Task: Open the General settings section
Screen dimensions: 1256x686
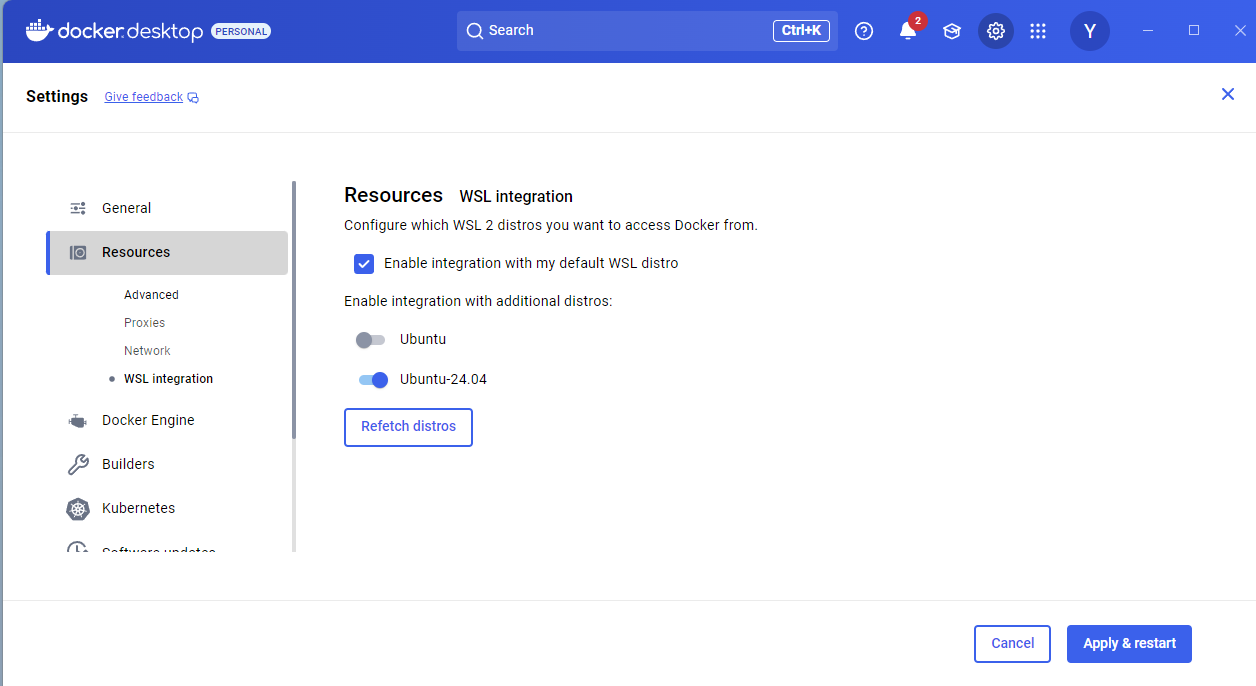Action: coord(167,208)
